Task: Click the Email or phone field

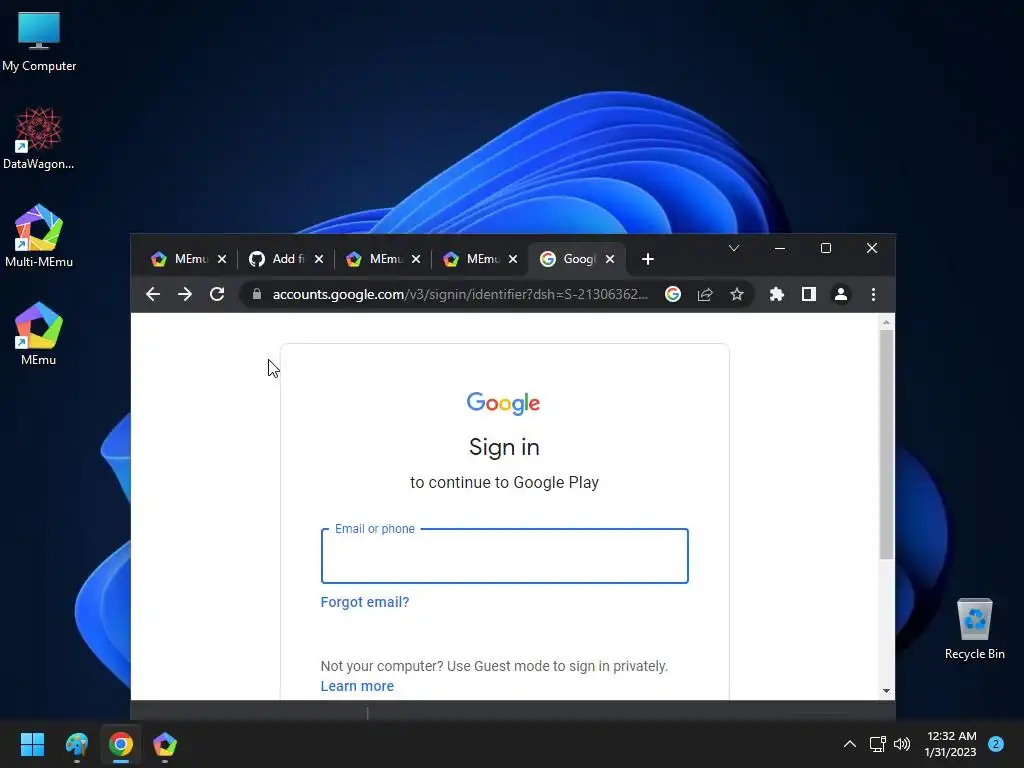Action: (x=505, y=556)
